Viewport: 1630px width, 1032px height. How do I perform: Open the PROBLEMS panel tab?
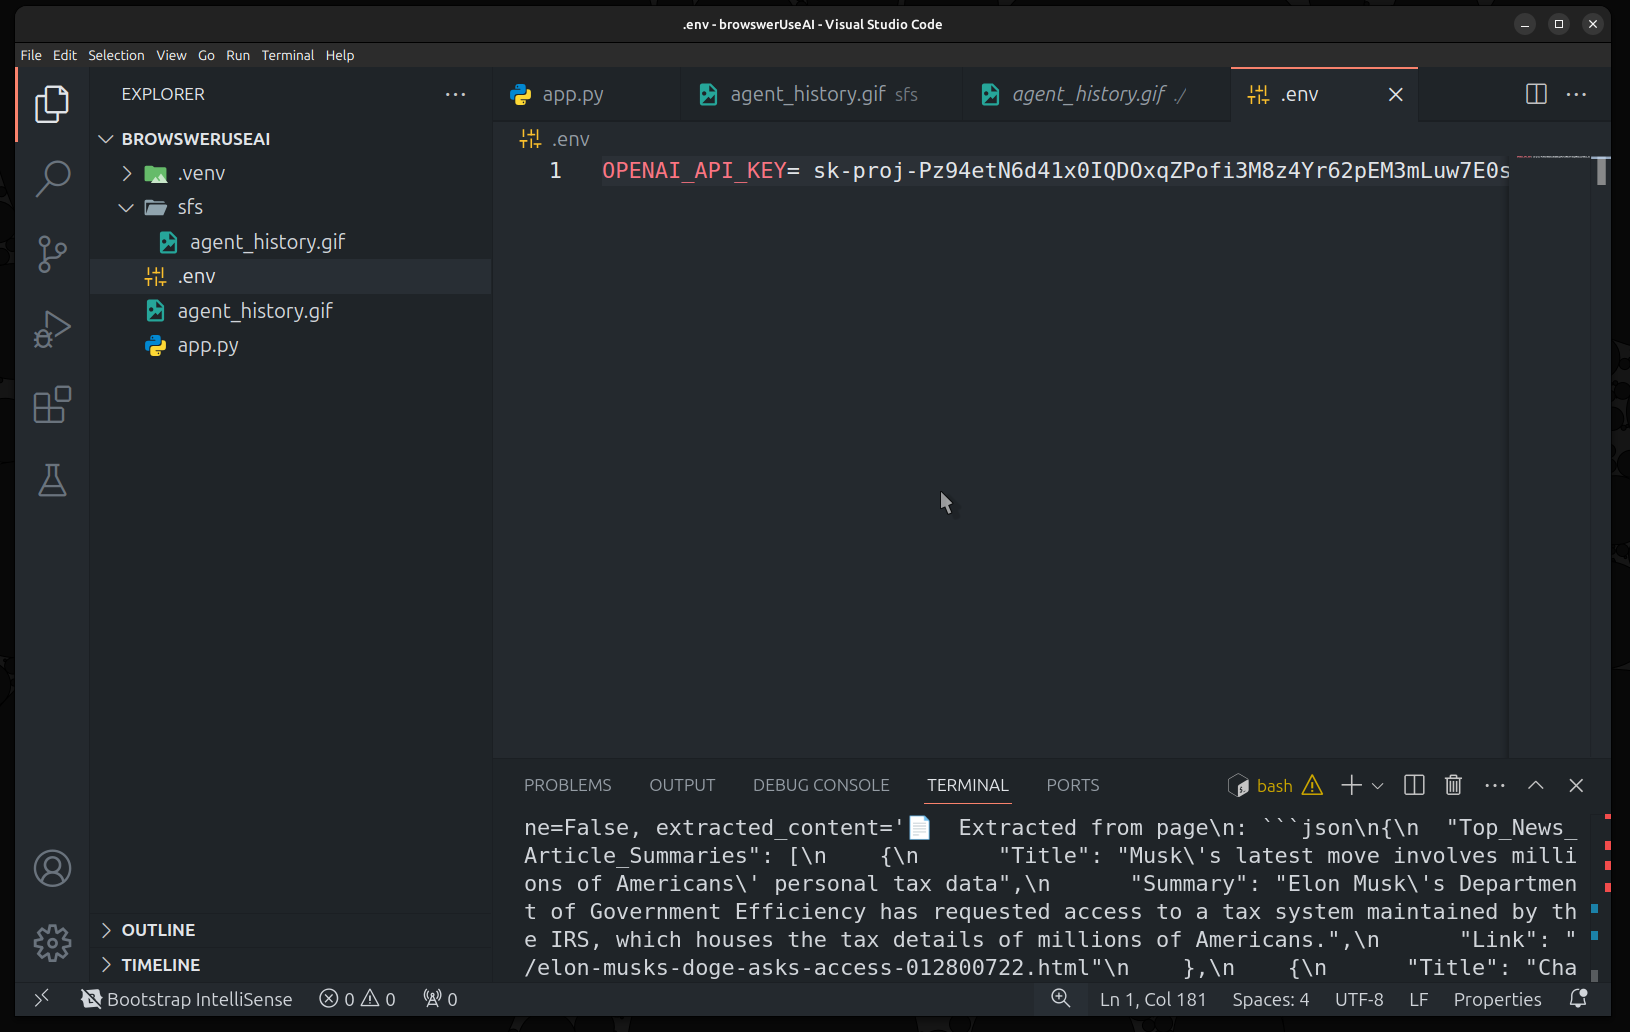point(567,785)
